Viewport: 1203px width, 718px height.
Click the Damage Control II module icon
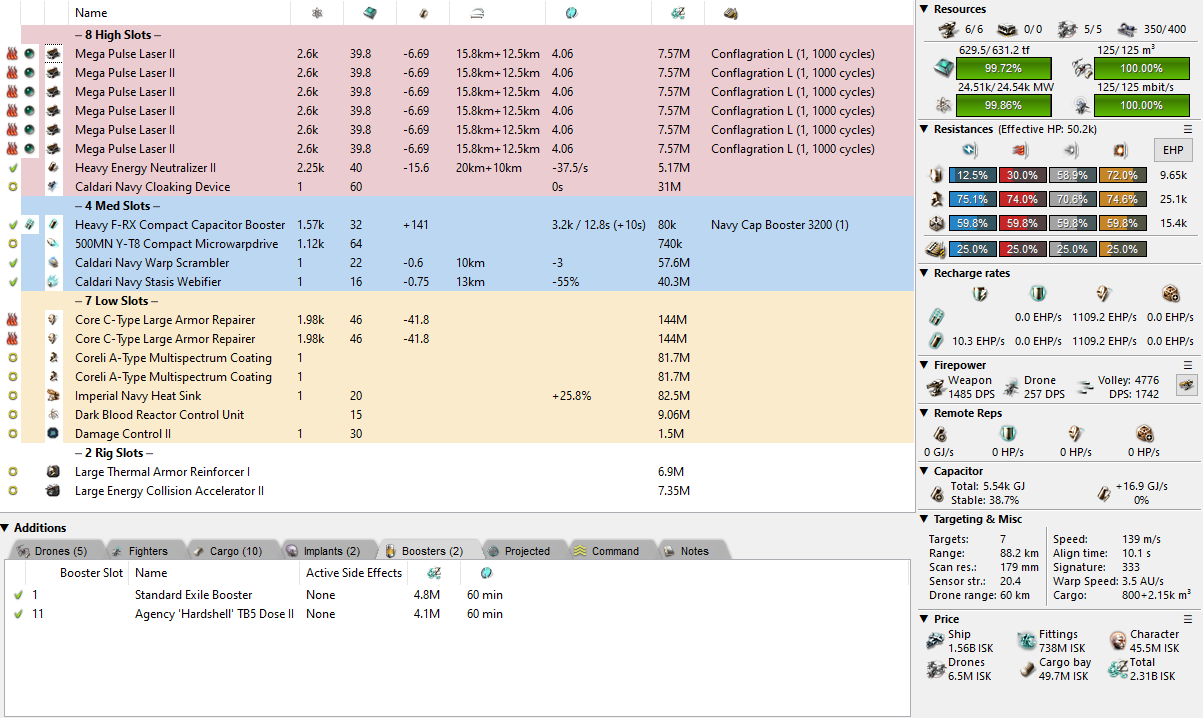[x=53, y=433]
